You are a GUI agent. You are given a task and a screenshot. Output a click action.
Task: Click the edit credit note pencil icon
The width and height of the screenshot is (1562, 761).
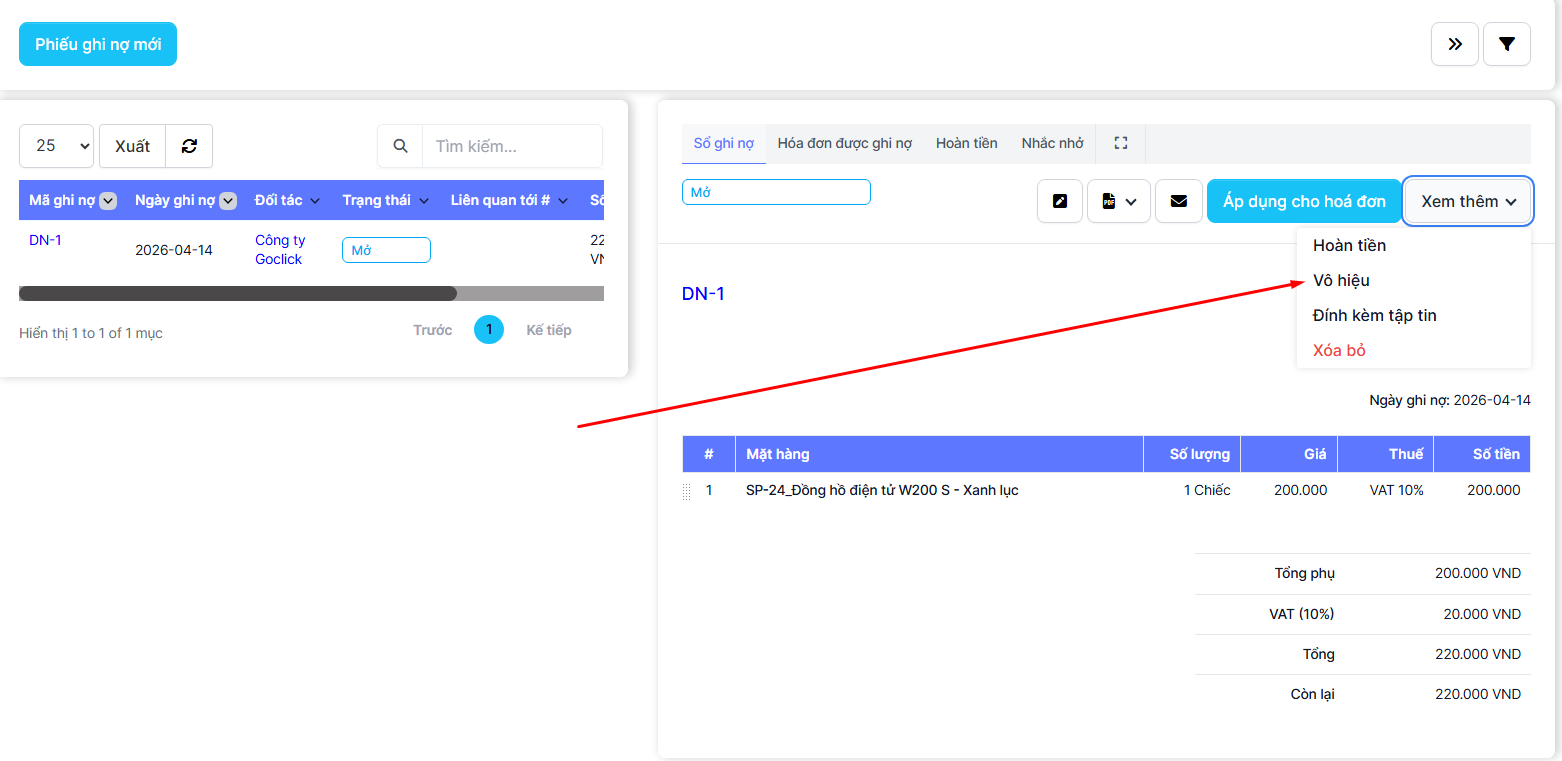click(1059, 201)
